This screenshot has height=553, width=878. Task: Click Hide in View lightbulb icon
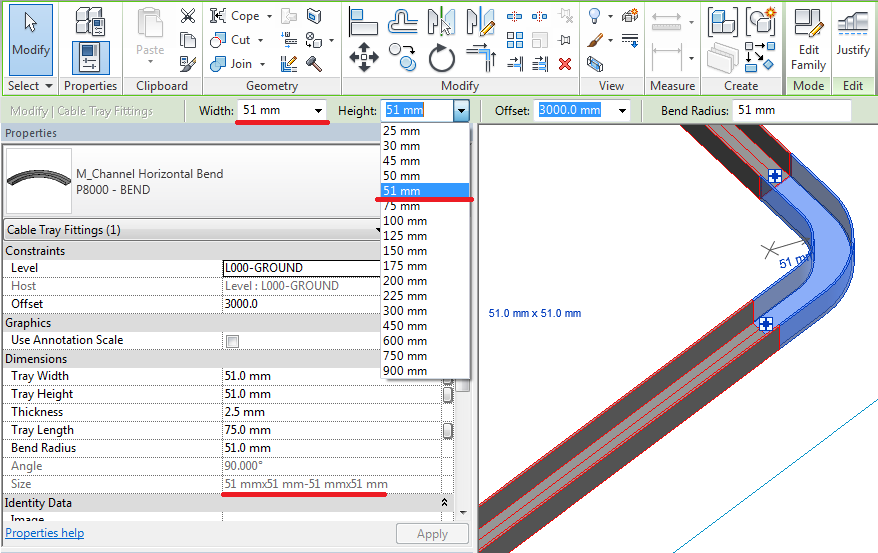click(x=595, y=16)
